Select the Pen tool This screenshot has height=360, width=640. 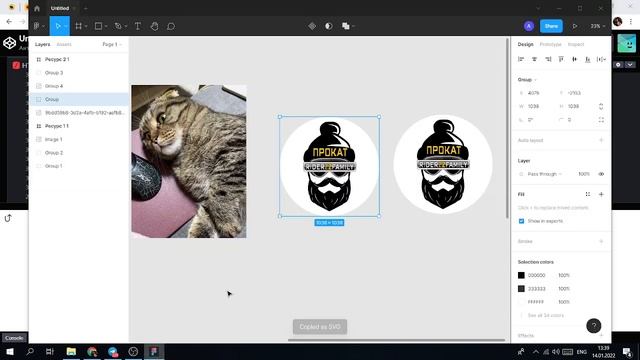(x=118, y=26)
